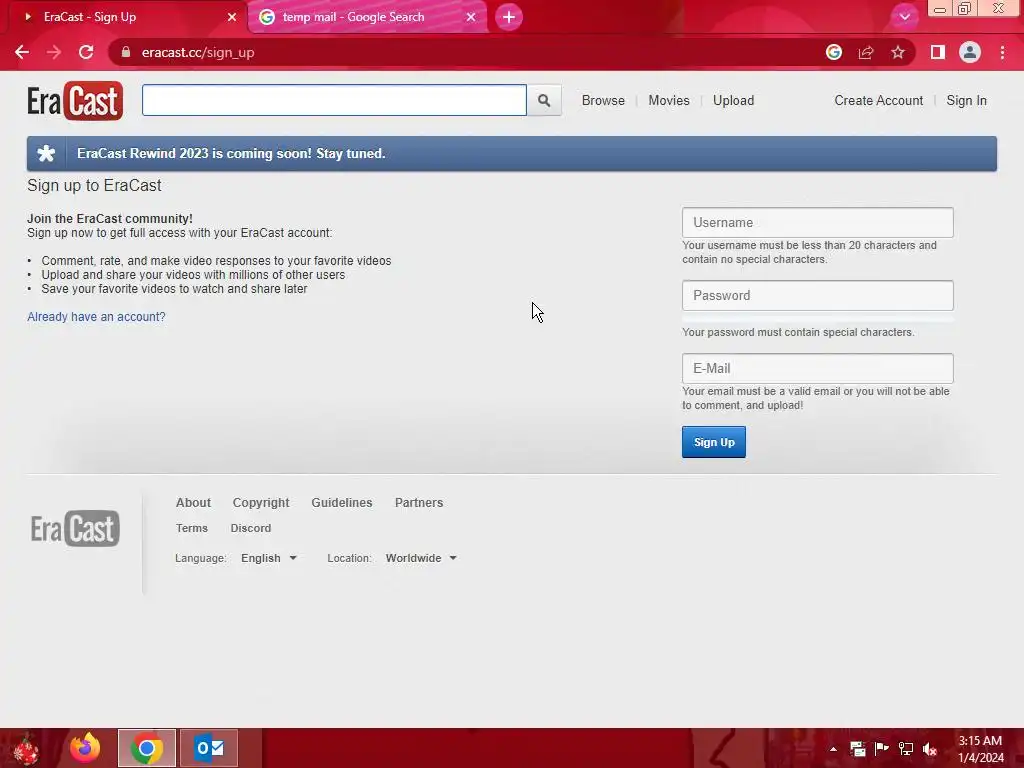Open the Chrome profile avatar
The image size is (1024, 768).
[970, 52]
